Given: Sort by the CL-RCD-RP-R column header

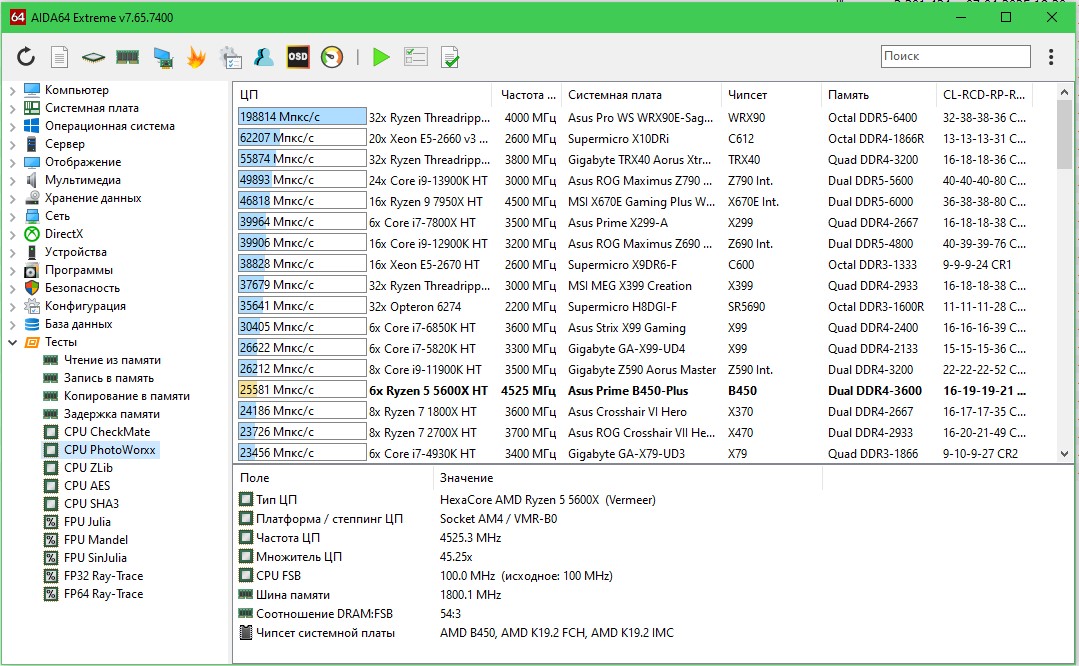Looking at the screenshot, I should (x=985, y=95).
